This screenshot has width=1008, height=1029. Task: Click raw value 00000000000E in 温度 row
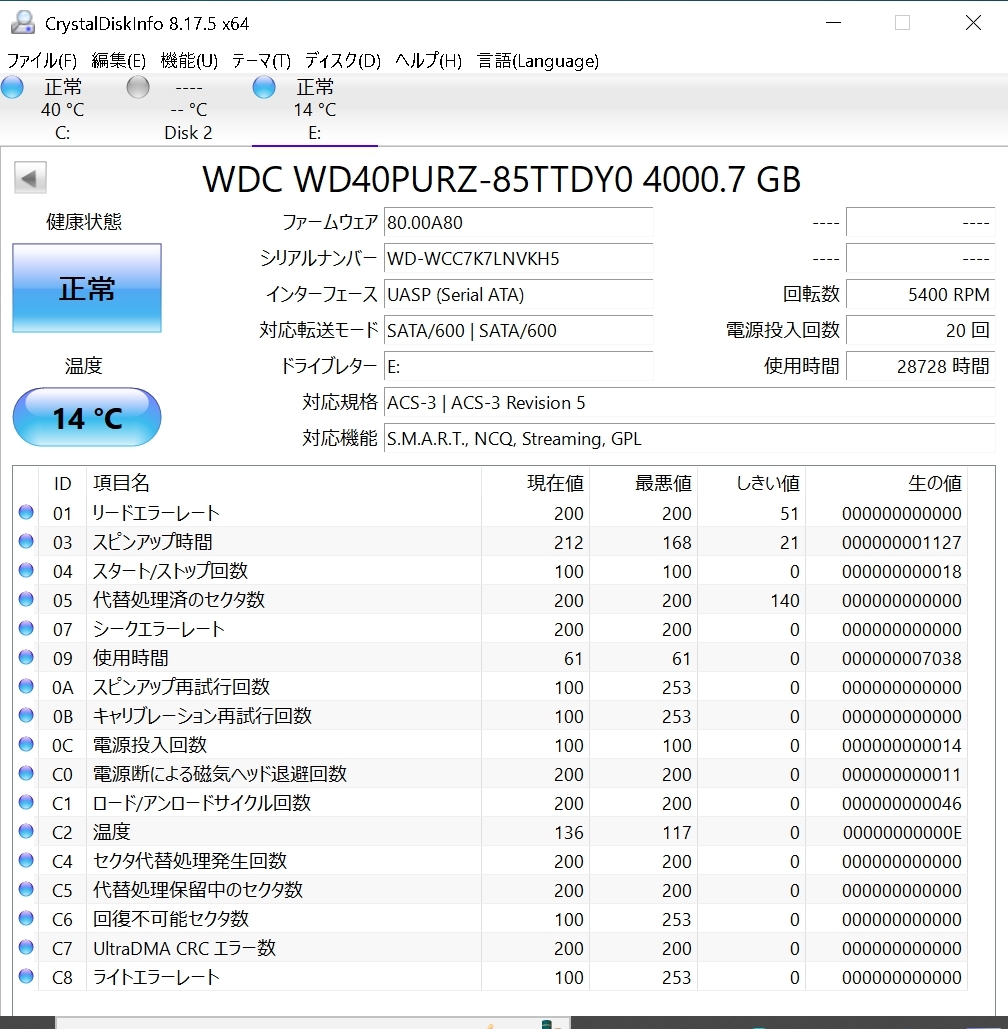902,832
